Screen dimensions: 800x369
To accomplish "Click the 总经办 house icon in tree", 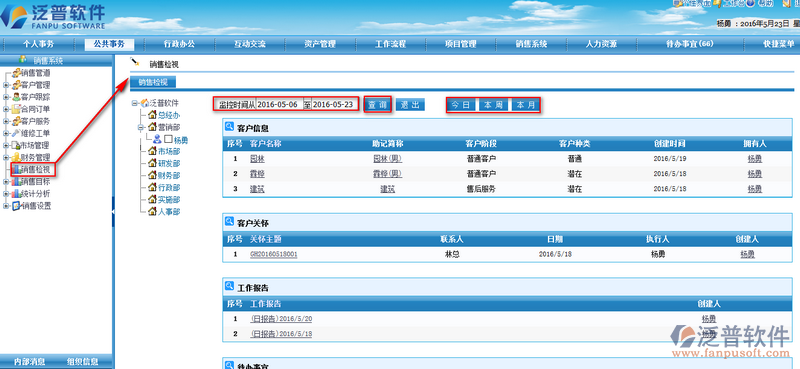I will click(152, 115).
